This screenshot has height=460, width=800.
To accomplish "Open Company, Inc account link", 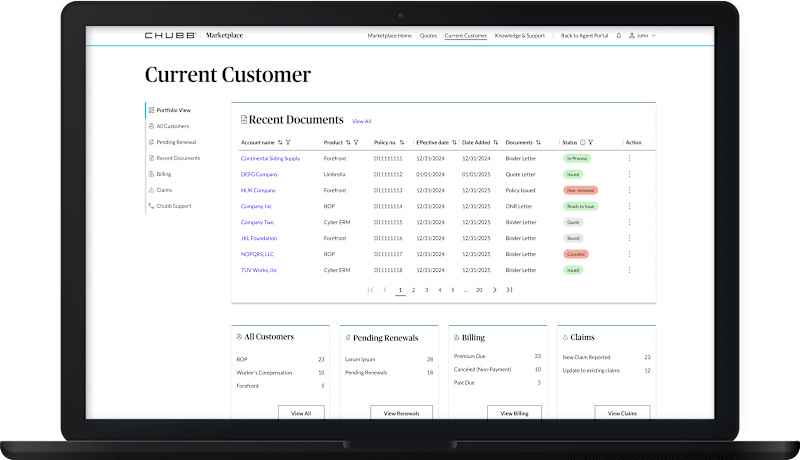I will pyautogui.click(x=256, y=207).
